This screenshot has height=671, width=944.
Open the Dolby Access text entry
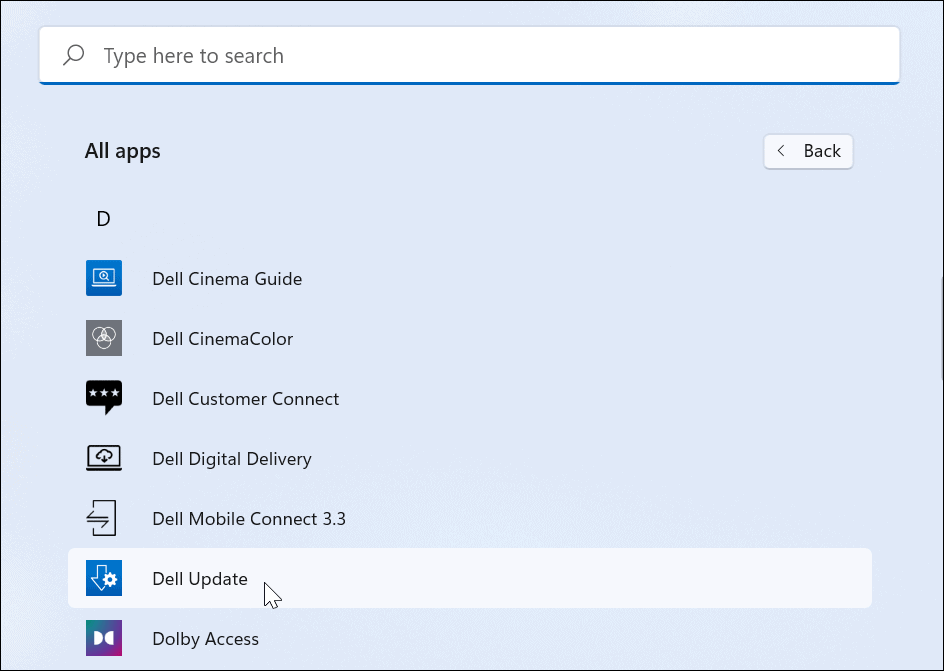tap(205, 639)
